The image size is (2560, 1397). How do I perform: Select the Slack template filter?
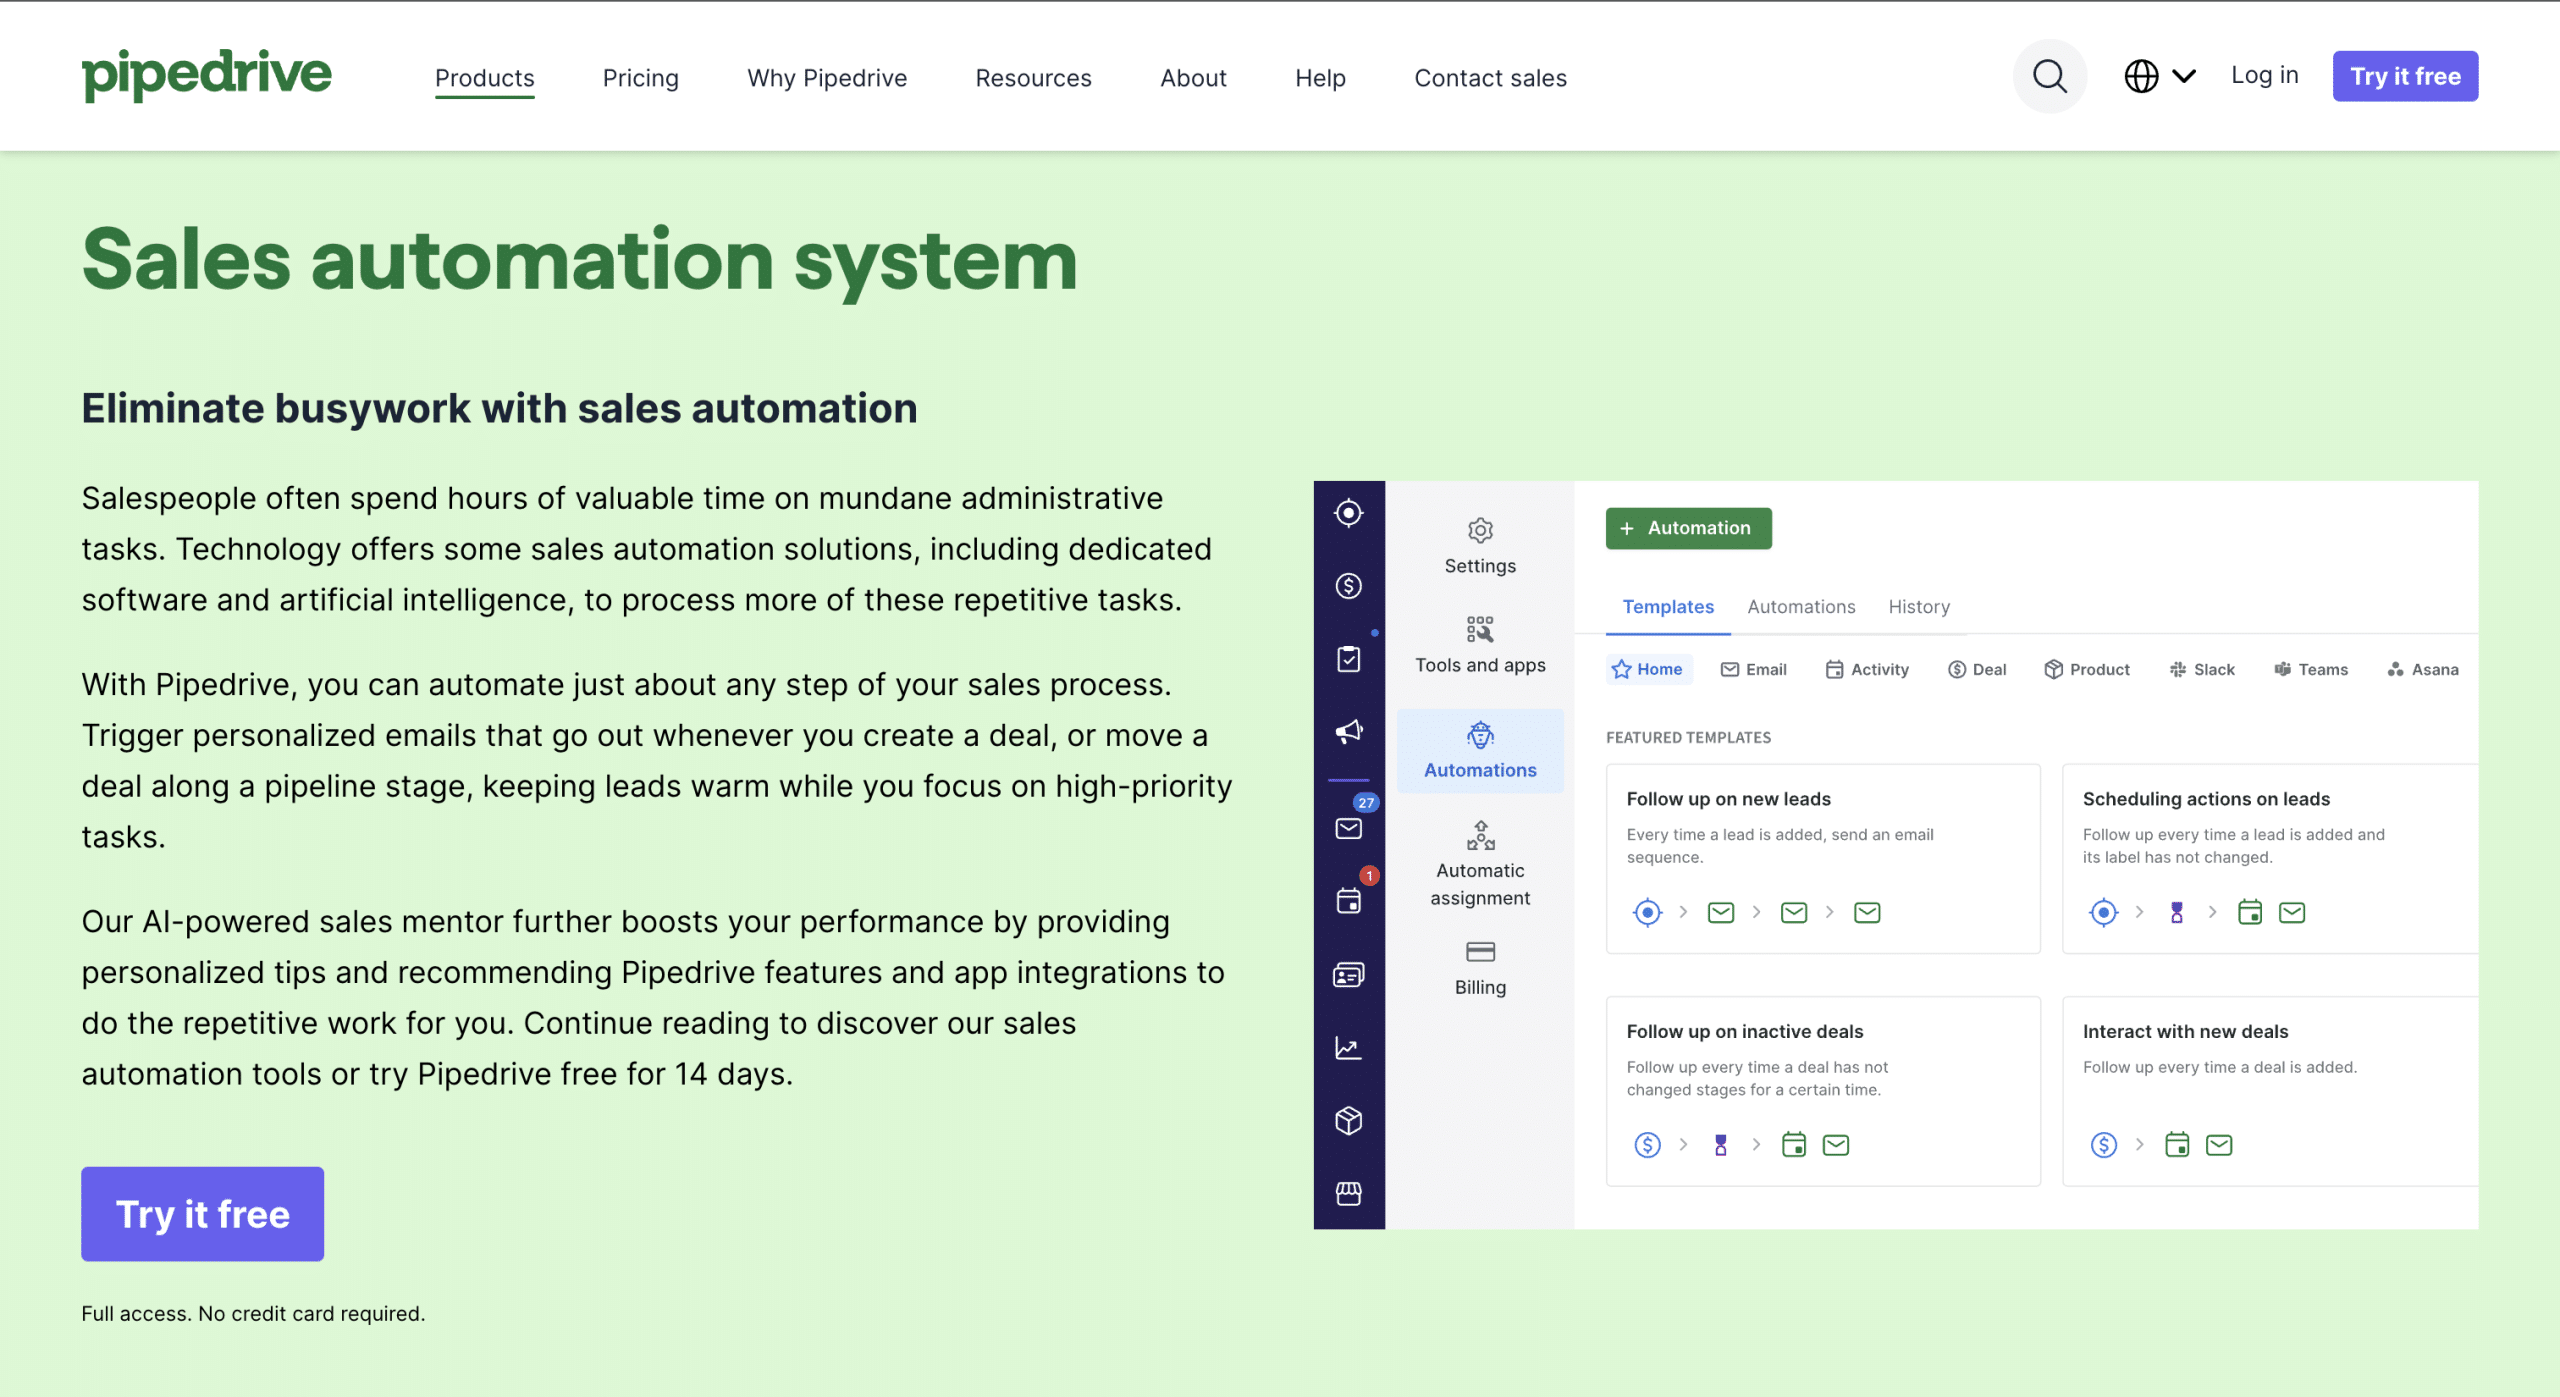click(2201, 669)
